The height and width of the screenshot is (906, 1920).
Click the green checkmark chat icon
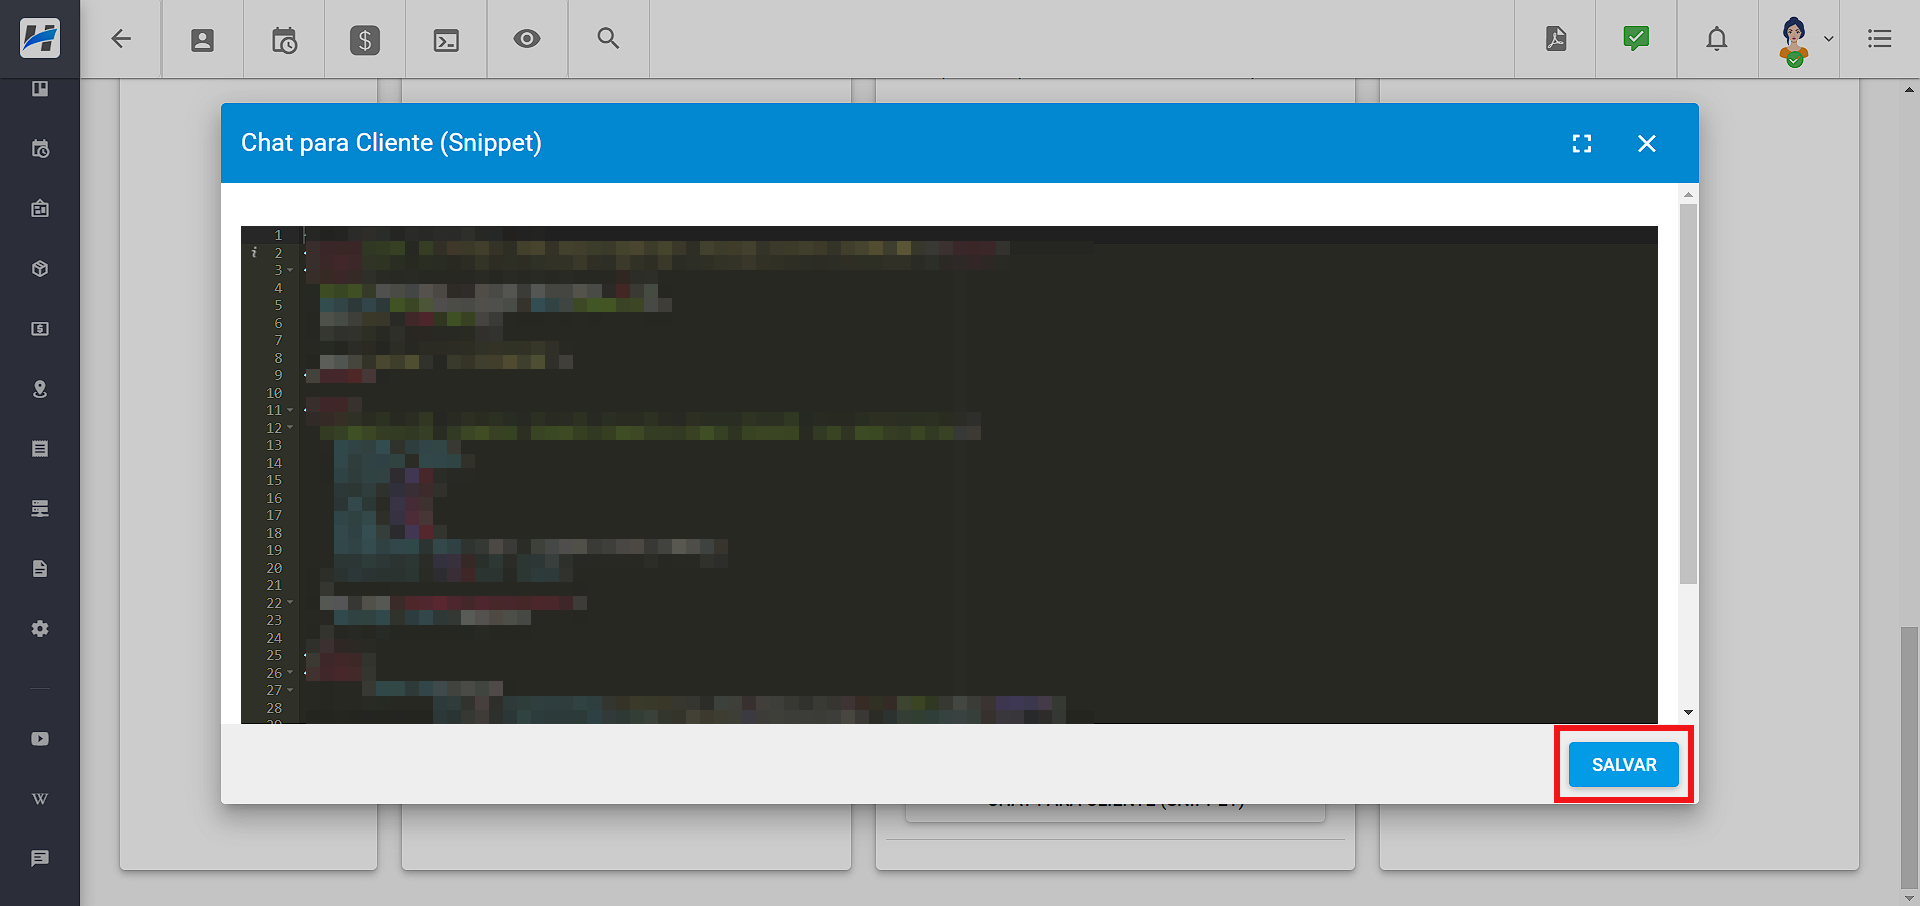click(x=1636, y=39)
